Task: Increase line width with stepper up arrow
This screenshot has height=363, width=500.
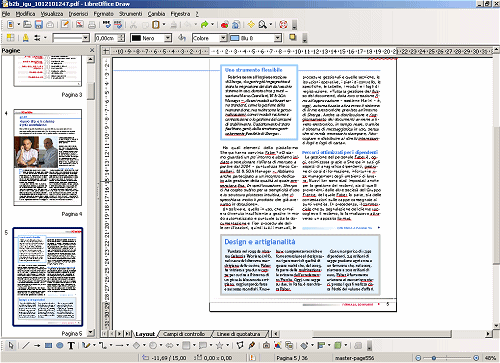Action: click(122, 36)
